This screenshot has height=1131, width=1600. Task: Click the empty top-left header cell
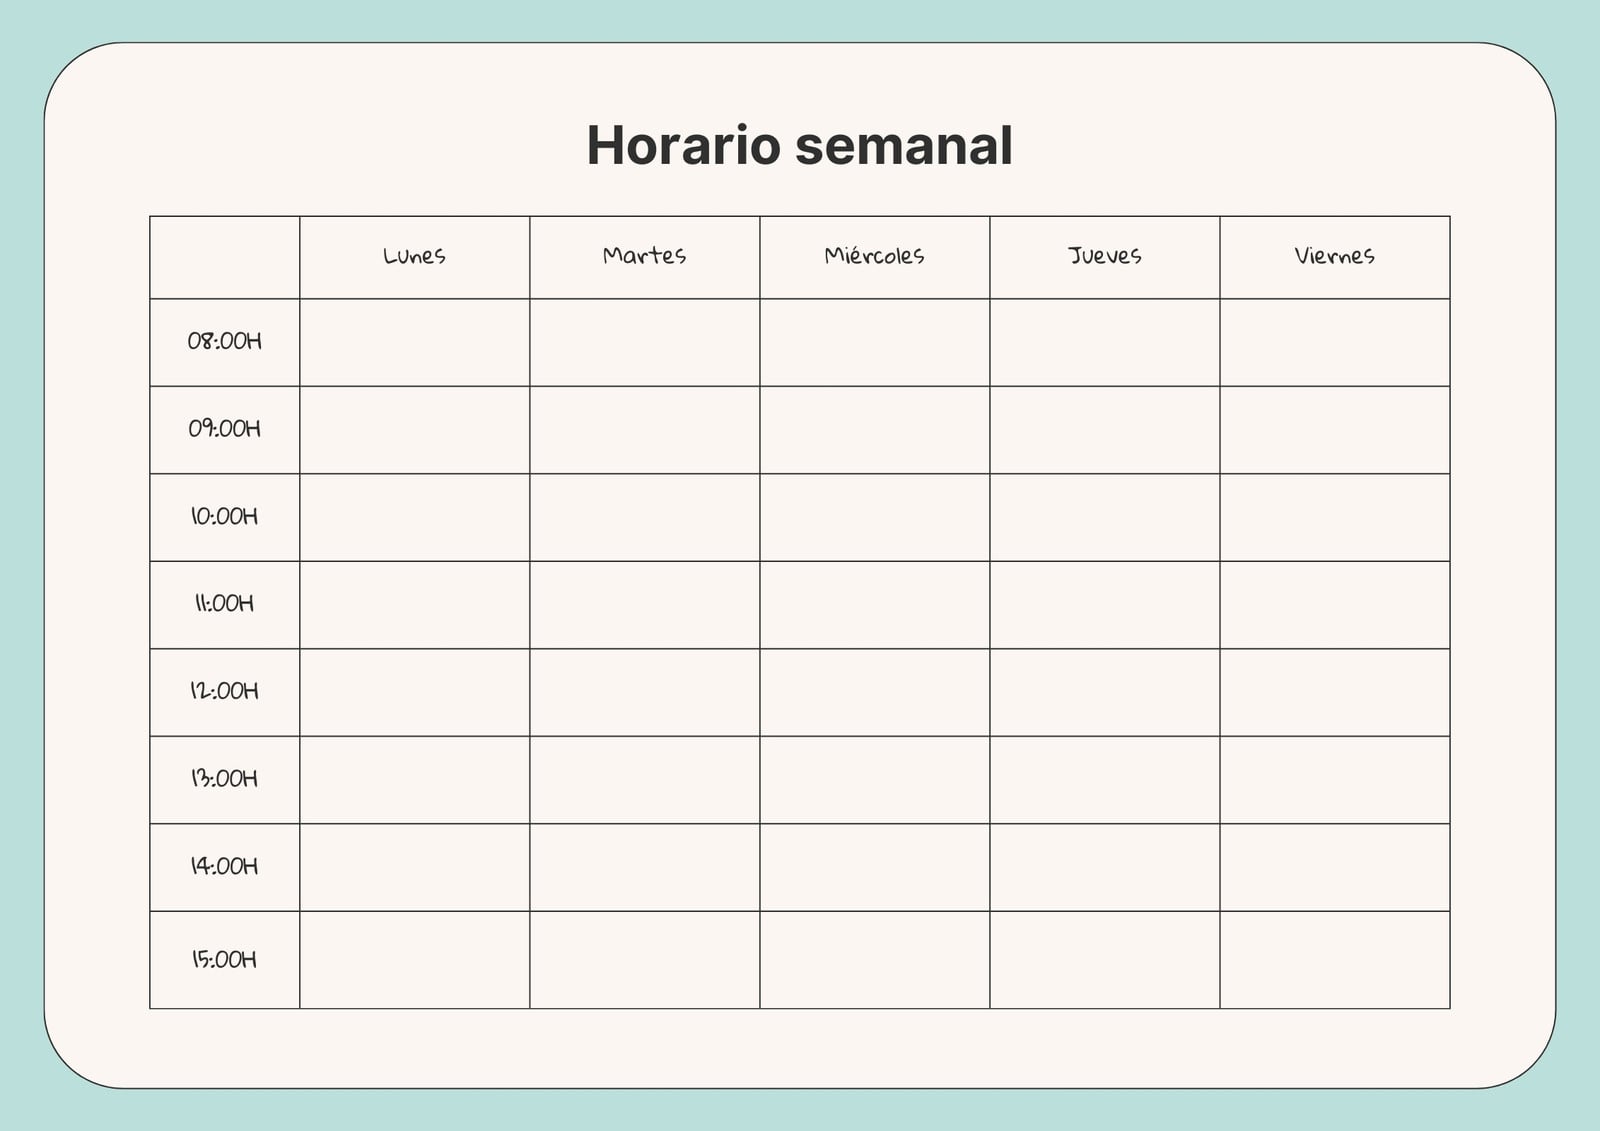[x=225, y=257]
